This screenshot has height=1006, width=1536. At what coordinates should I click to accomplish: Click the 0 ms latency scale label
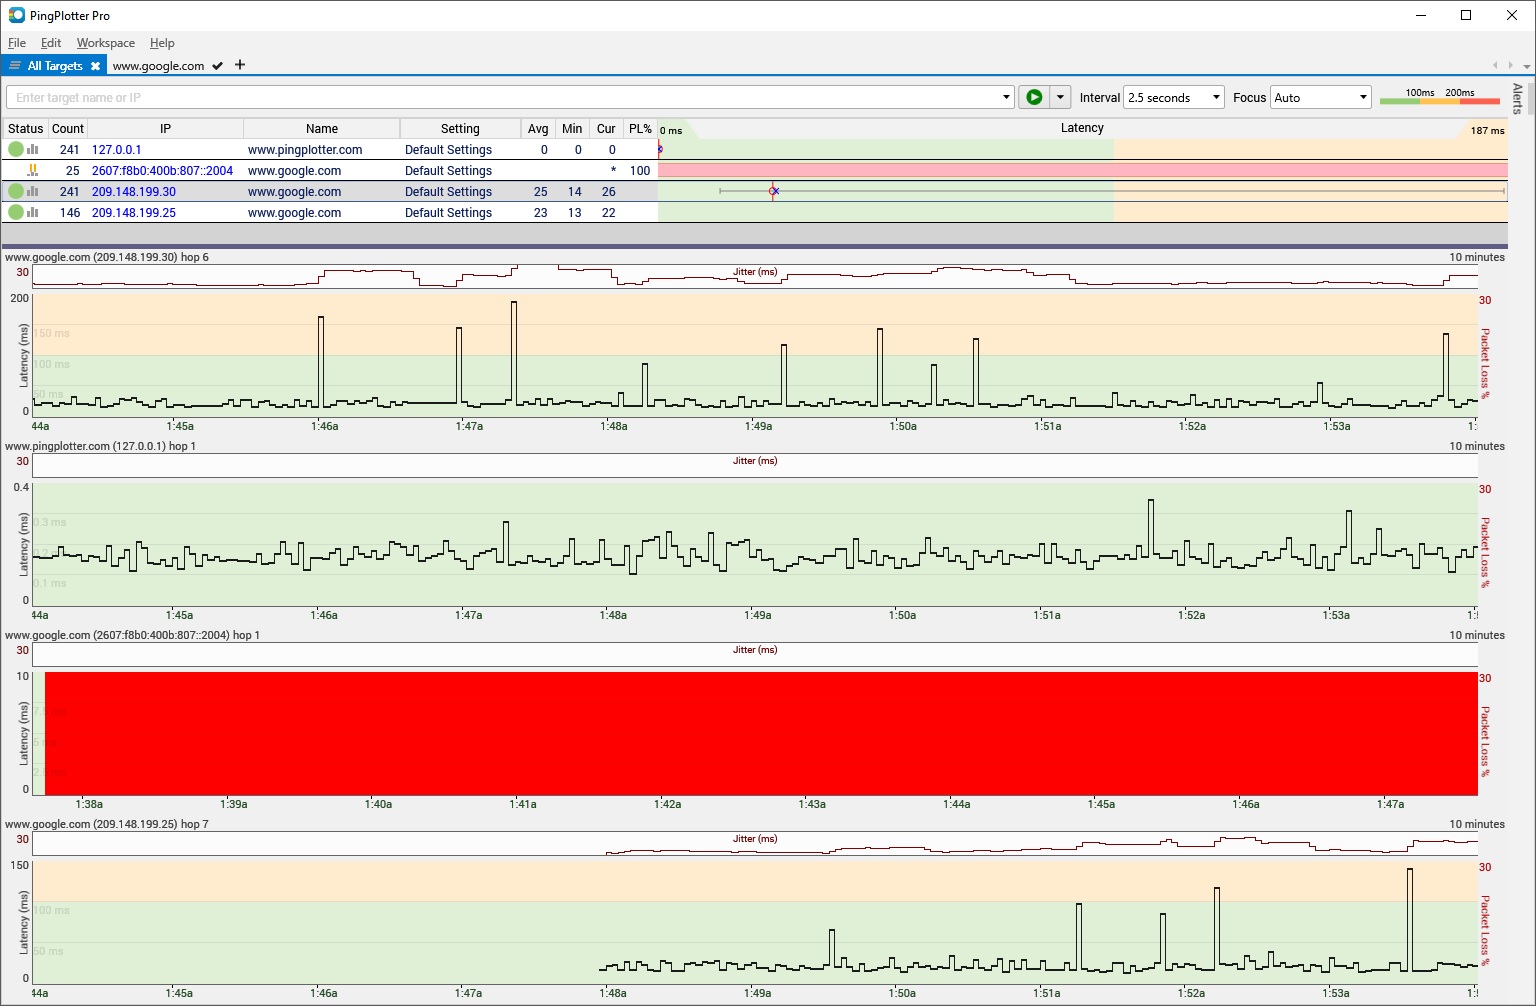[671, 130]
